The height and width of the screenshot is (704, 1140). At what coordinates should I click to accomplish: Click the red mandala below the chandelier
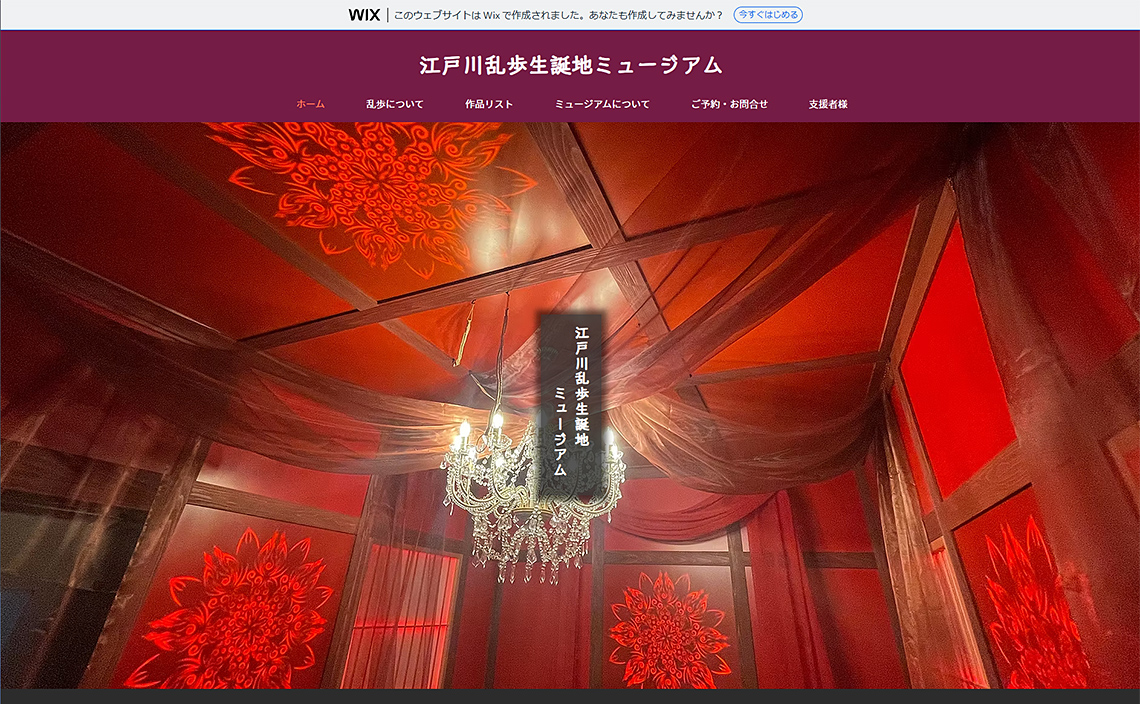coord(668,628)
